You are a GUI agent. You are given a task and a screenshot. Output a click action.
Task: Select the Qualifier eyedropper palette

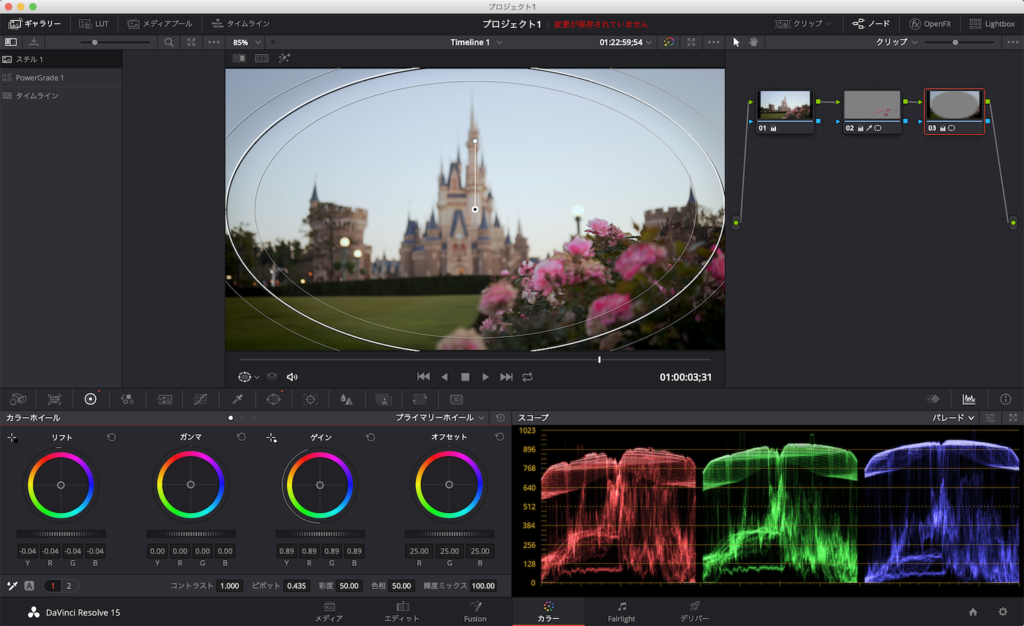coord(237,399)
